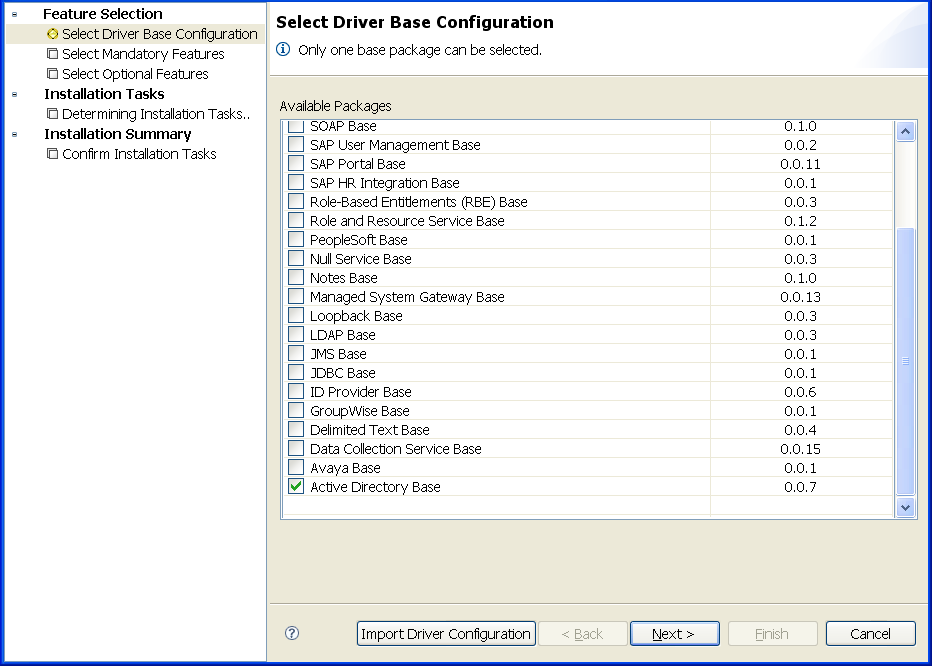This screenshot has height=666, width=932.
Task: Check the ID Provider Base box
Action: pyautogui.click(x=296, y=391)
